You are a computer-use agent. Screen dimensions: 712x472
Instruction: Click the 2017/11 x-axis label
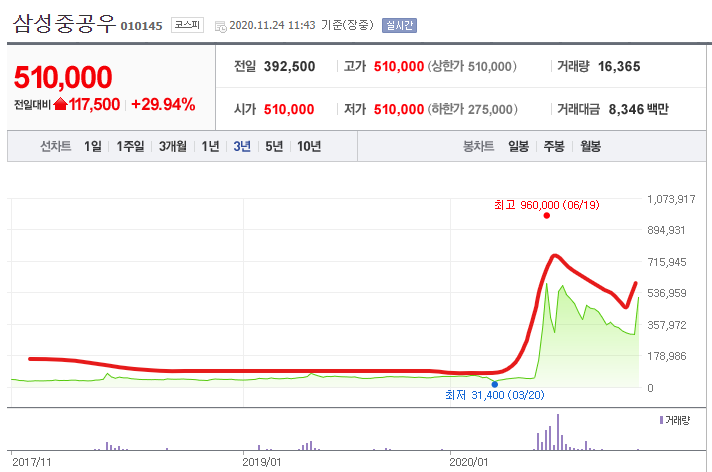click(x=31, y=462)
